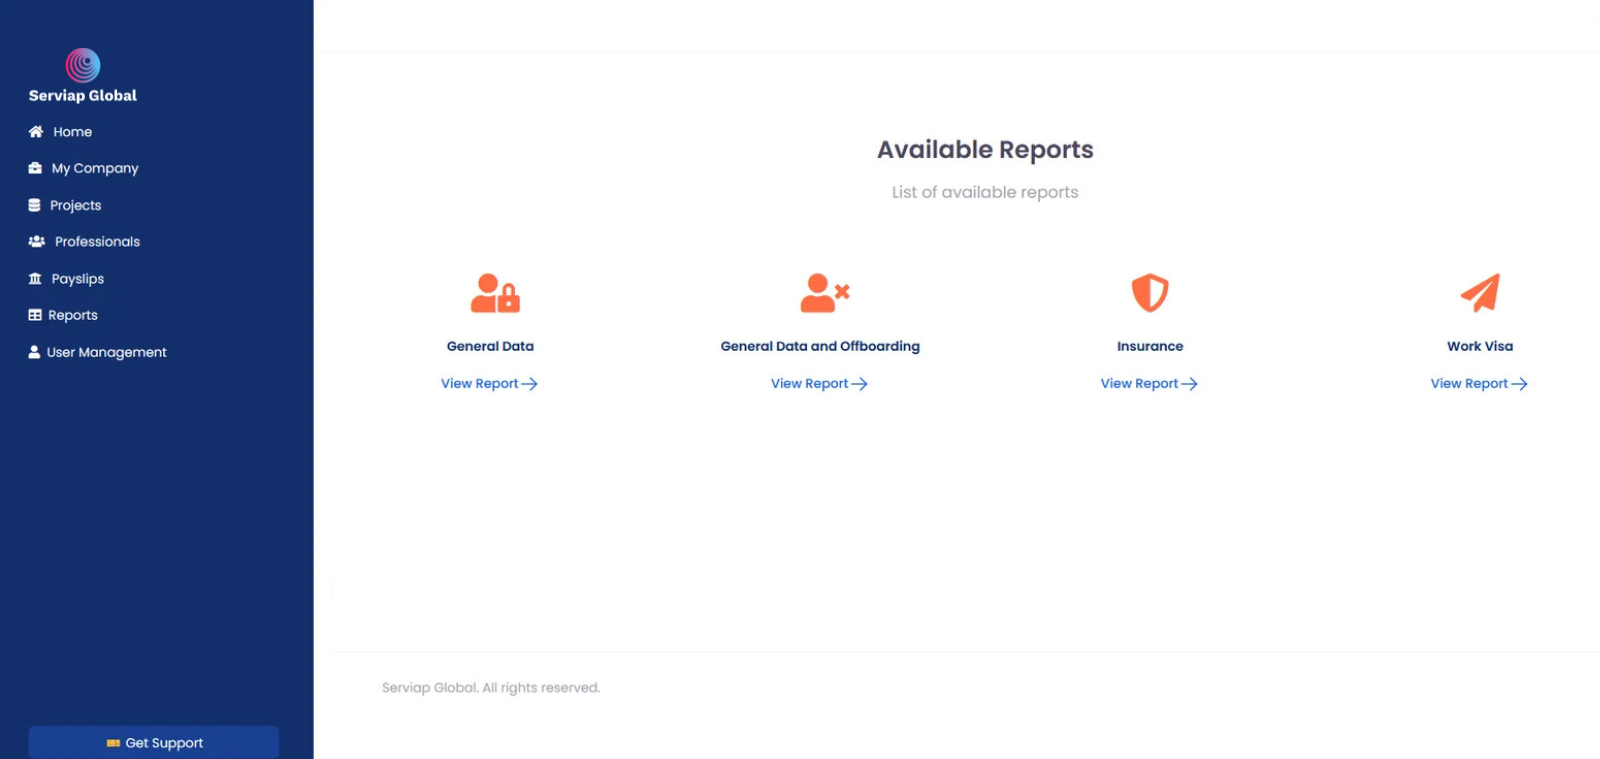Open the Projects section

tap(76, 205)
